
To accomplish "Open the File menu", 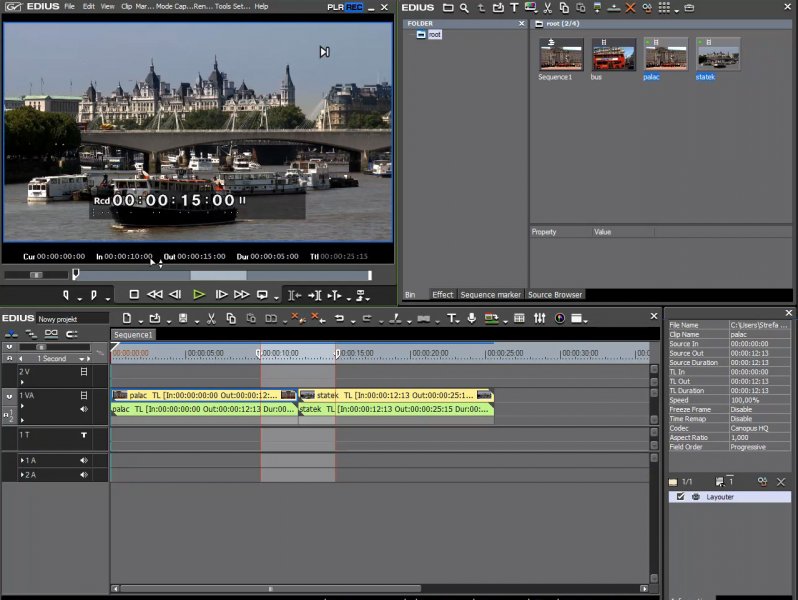I will [69, 6].
